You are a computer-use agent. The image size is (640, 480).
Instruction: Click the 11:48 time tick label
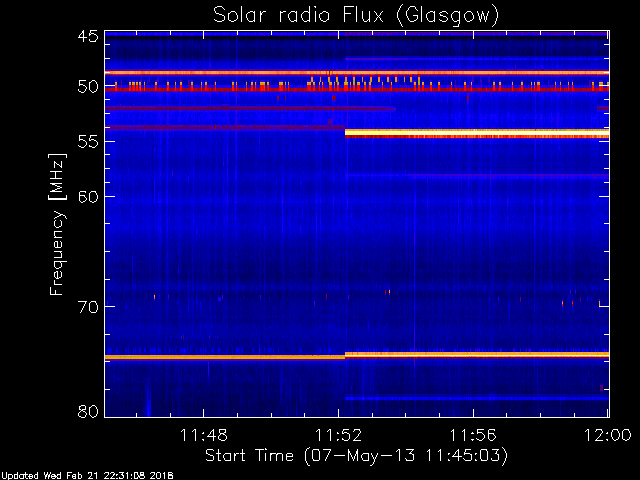tap(204, 435)
